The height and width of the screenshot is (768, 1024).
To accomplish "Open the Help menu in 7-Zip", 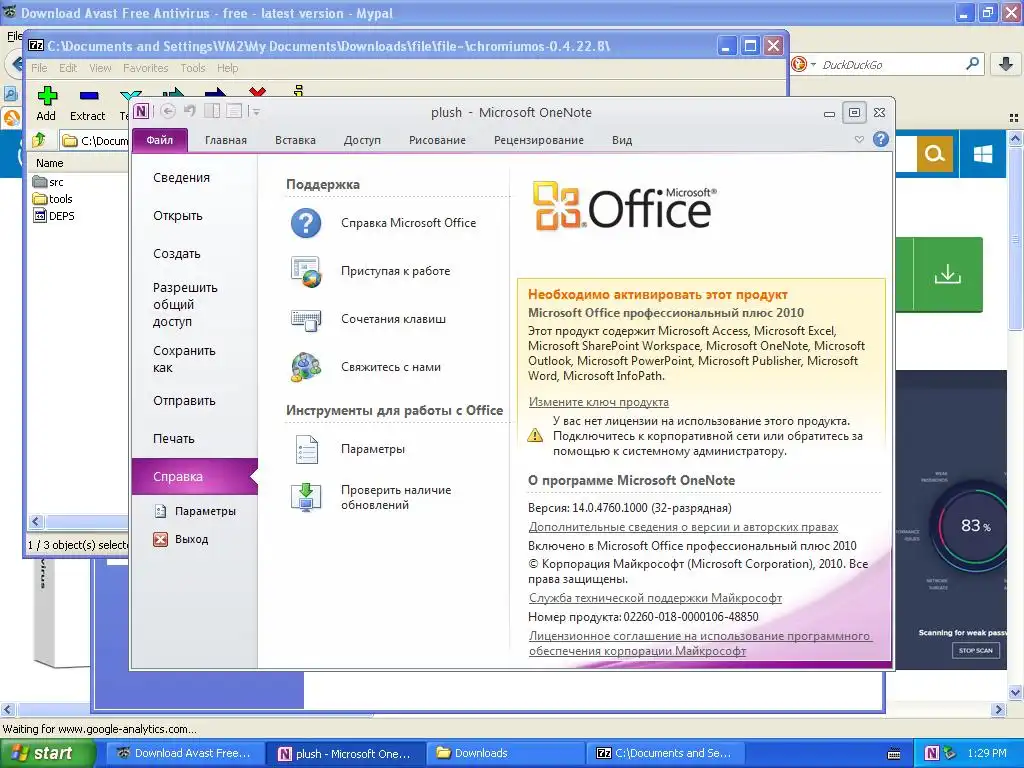I will [x=227, y=68].
